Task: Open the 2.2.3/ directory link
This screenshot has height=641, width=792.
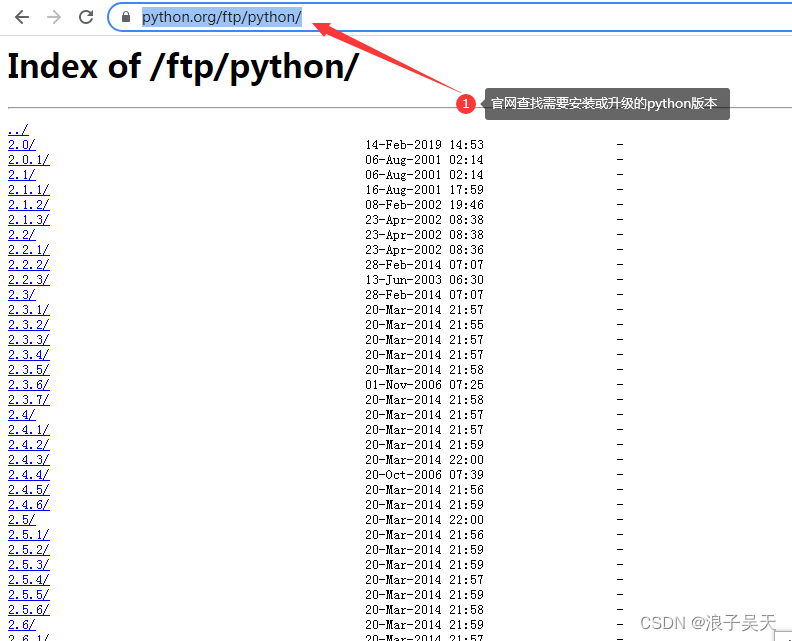Action: point(29,280)
